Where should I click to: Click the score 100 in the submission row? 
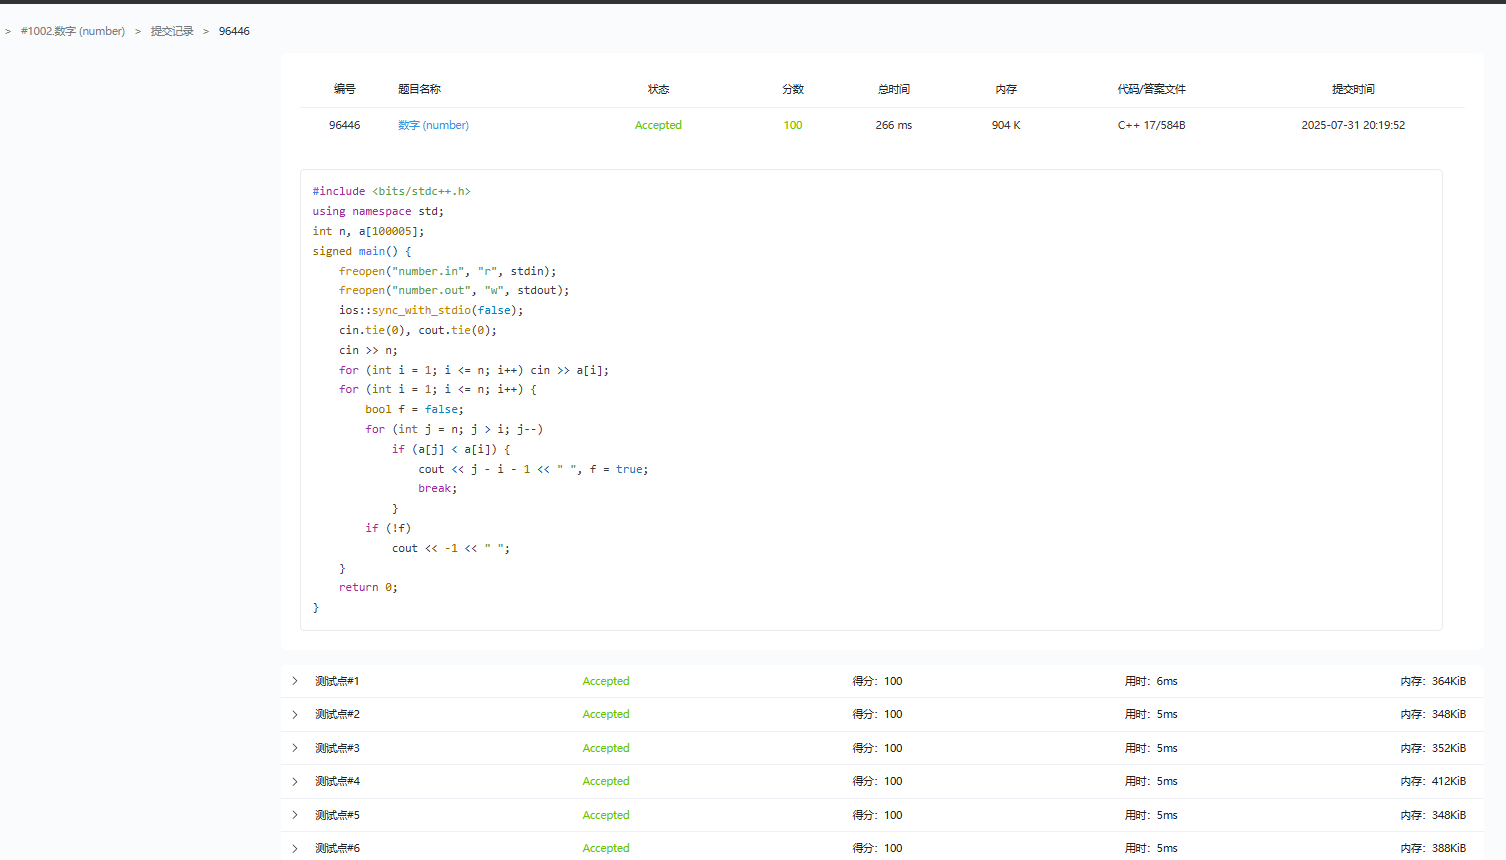click(792, 125)
